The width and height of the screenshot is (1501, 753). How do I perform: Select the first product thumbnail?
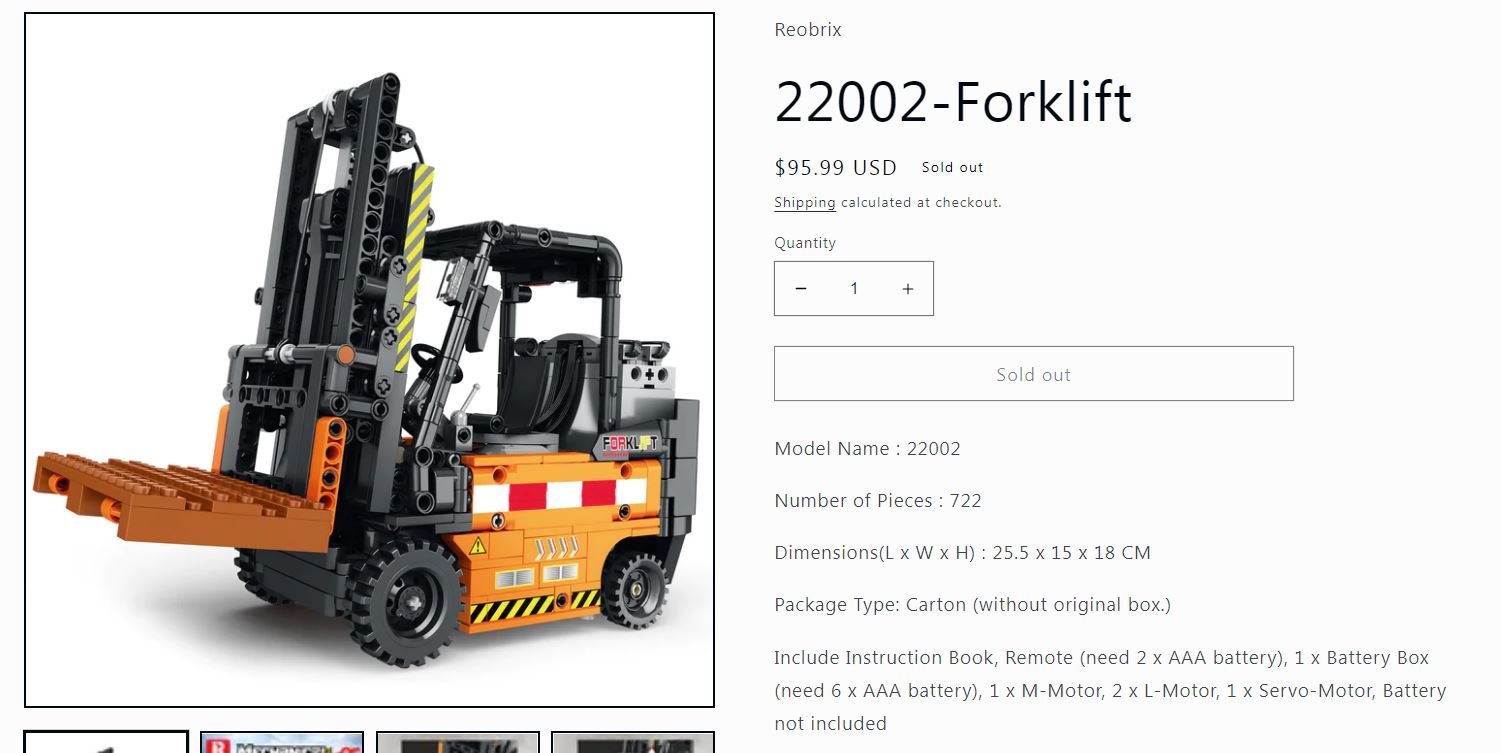coord(106,742)
